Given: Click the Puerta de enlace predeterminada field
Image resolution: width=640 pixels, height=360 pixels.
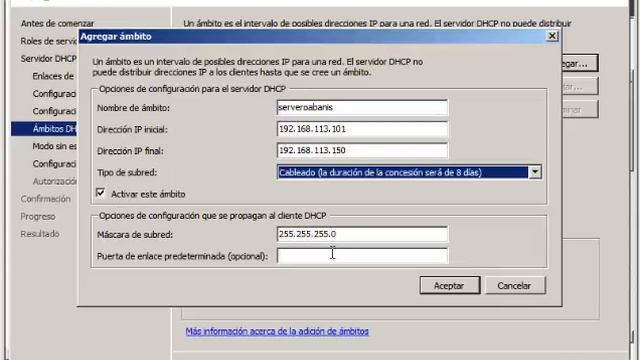Looking at the screenshot, I should [x=362, y=256].
